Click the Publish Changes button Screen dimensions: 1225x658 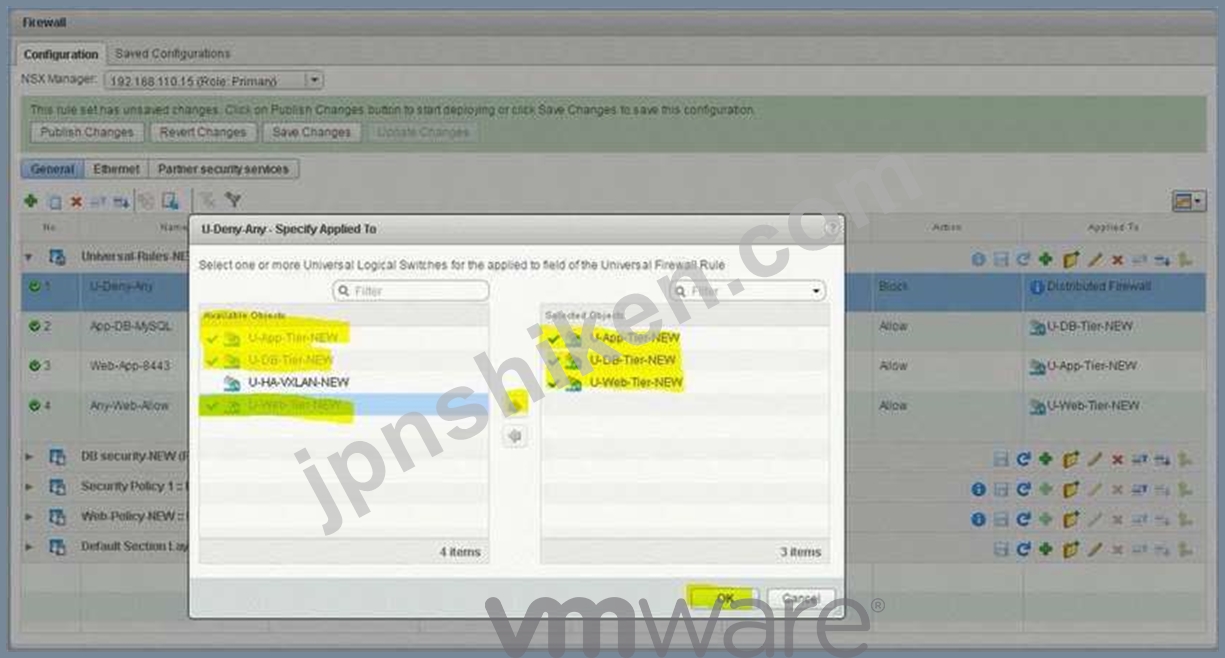87,132
